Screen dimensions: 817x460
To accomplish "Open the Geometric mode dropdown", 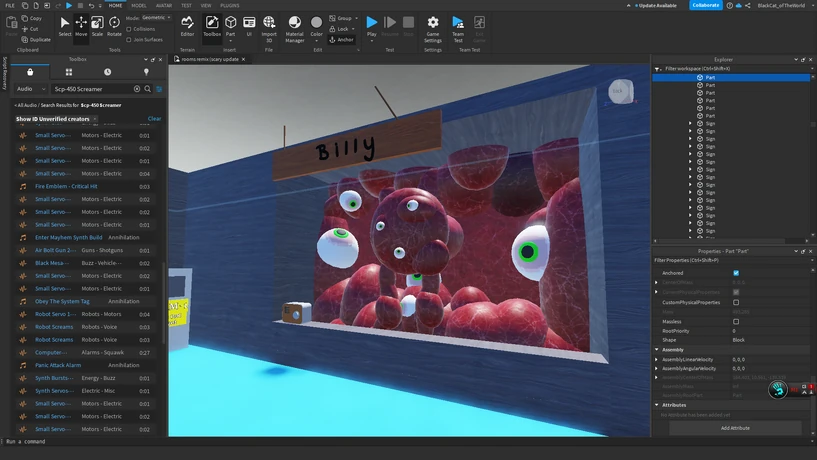I will [156, 18].
